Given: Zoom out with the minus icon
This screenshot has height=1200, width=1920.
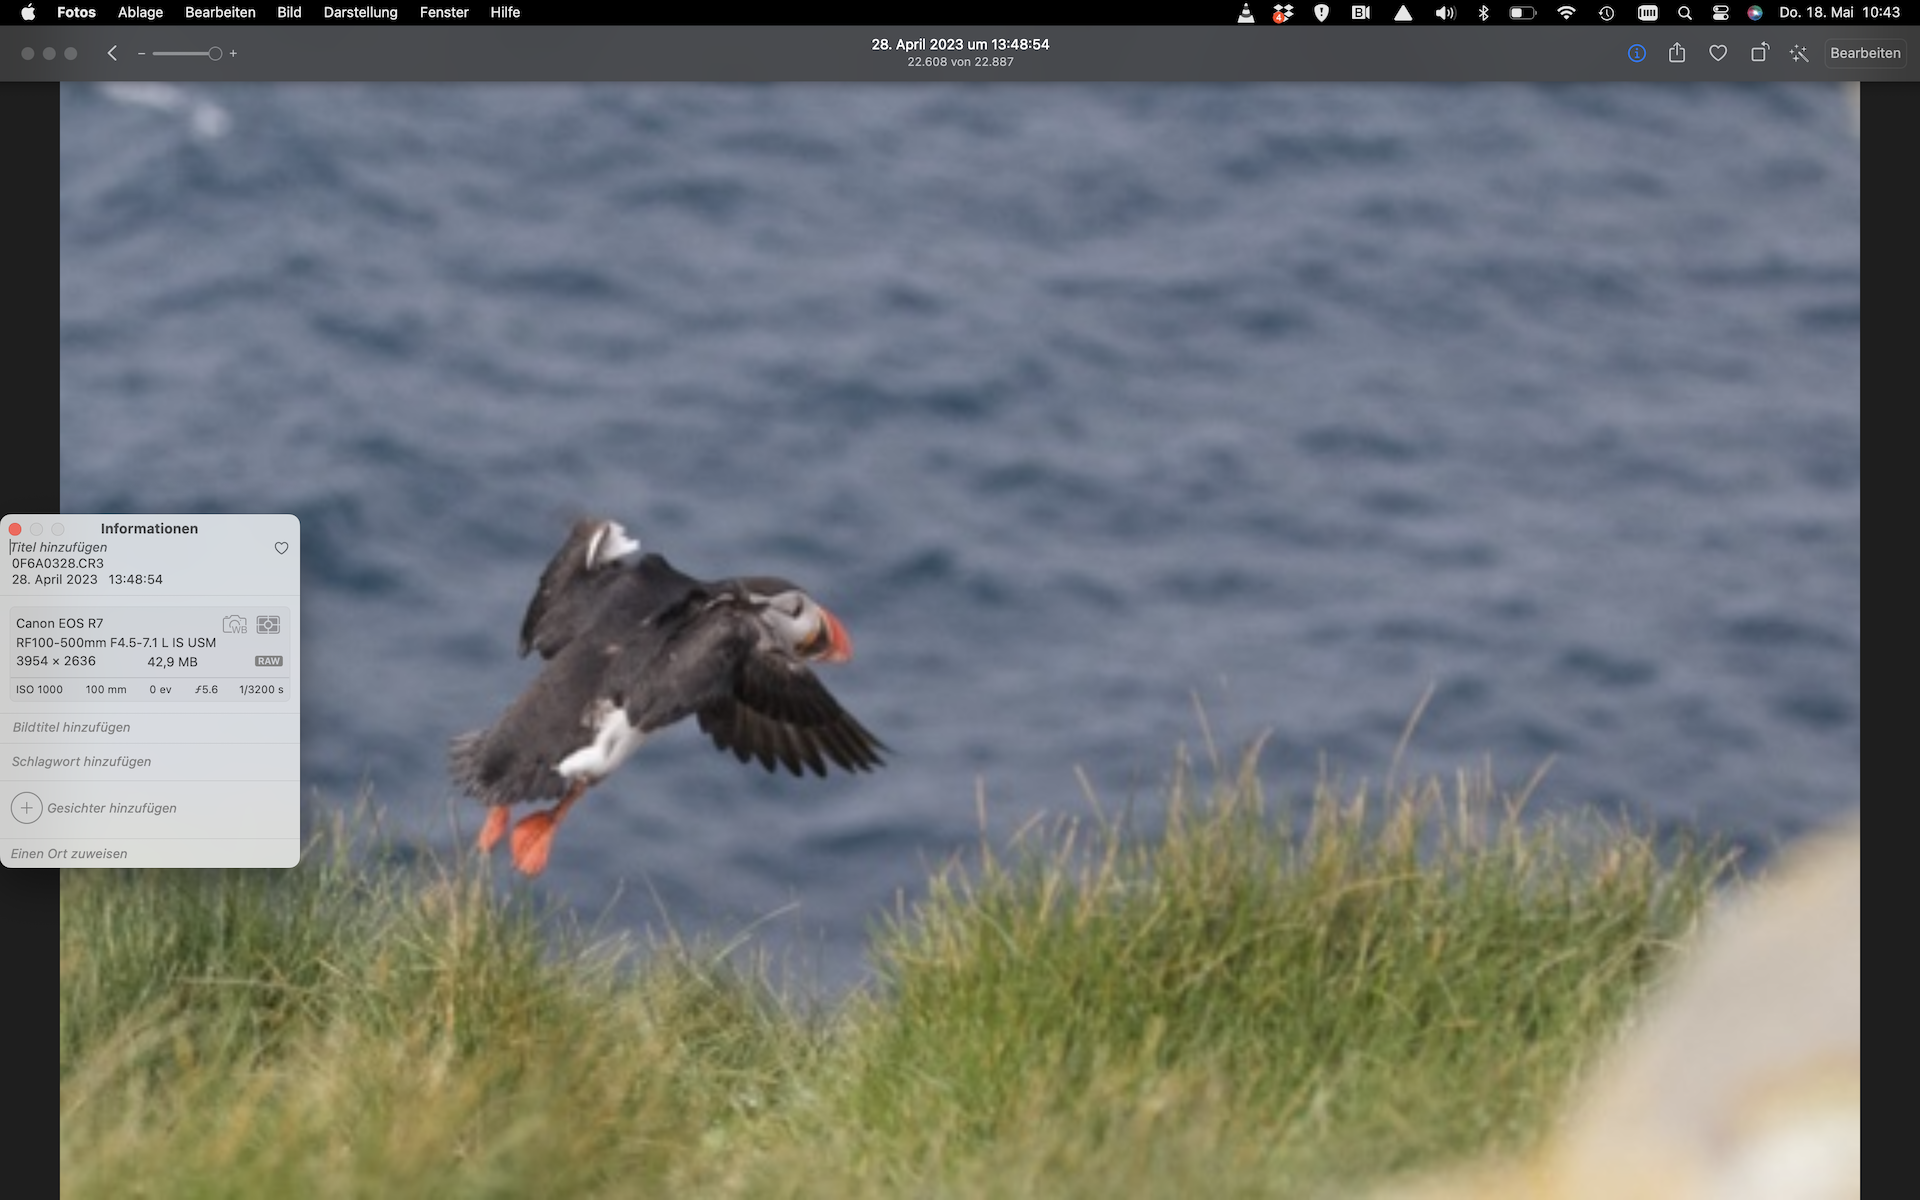Looking at the screenshot, I should (x=142, y=54).
